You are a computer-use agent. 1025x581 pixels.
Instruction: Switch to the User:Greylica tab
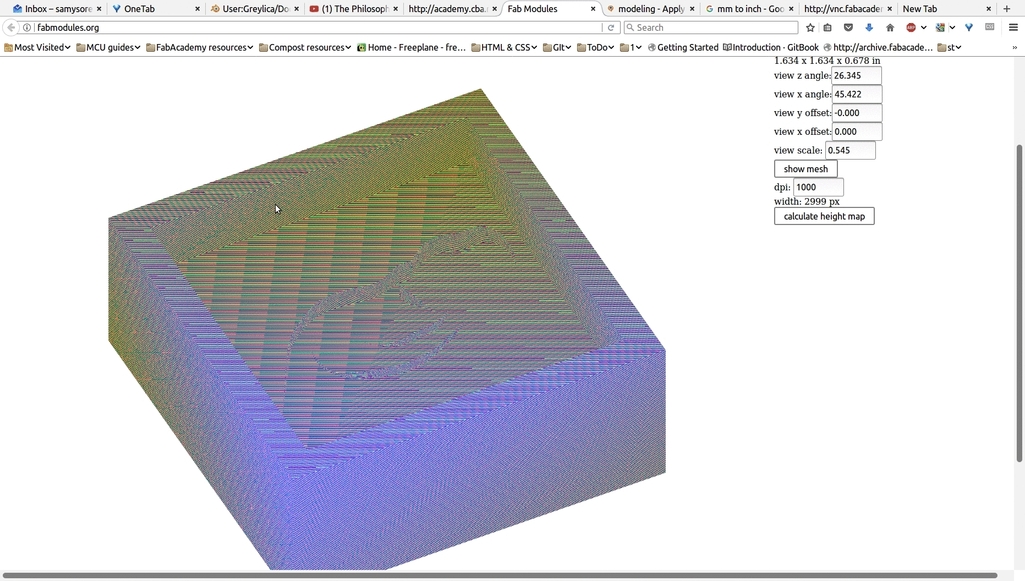[x=254, y=8]
